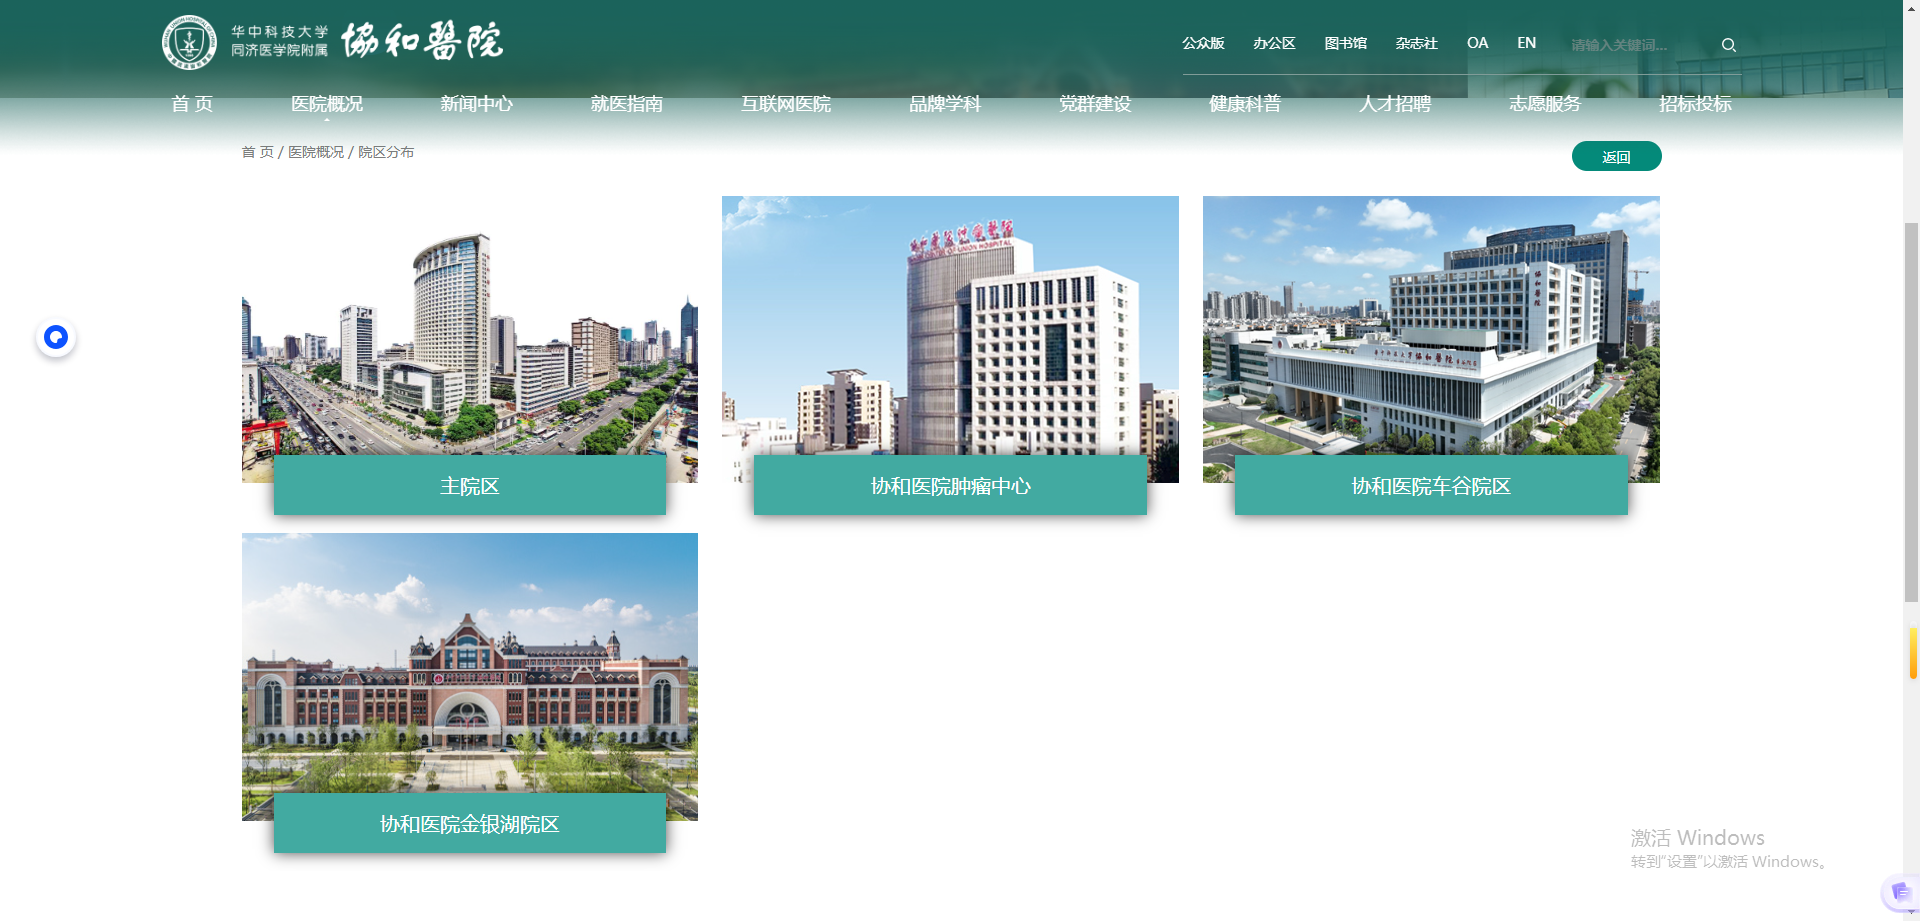This screenshot has height=921, width=1920.
Task: Click the orange side handle near scrollbar
Action: pos(1913,653)
